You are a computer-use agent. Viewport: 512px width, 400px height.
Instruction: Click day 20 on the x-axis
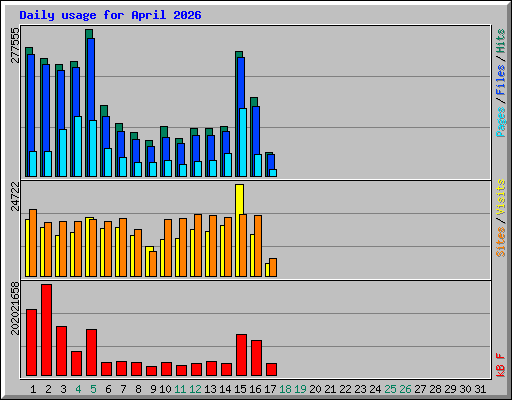click(315, 389)
